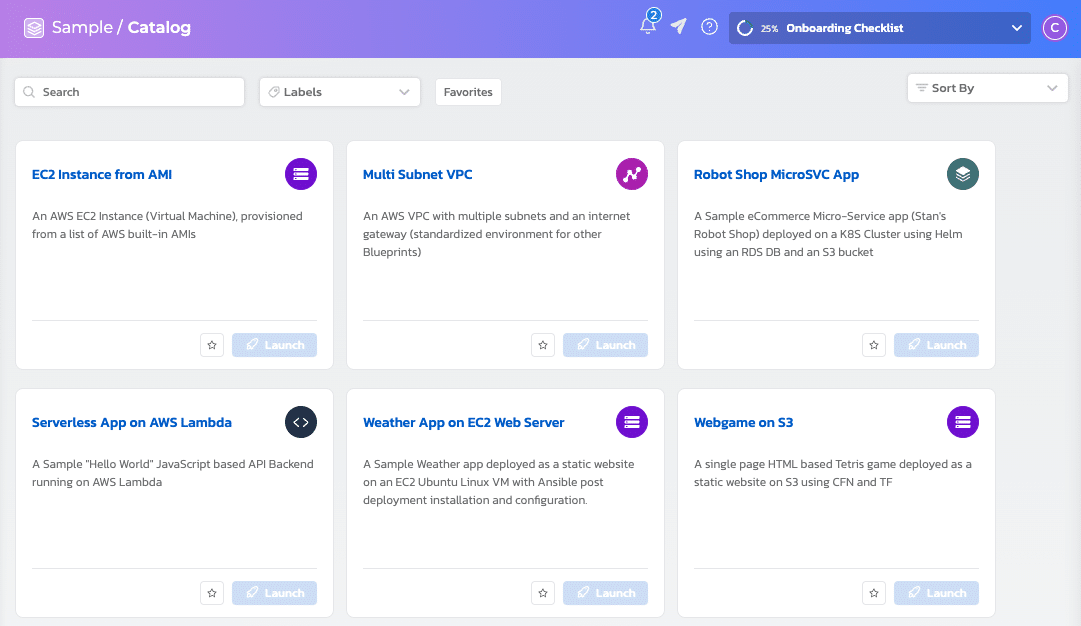The width and height of the screenshot is (1081, 626).
Task: Click the Labels tag icon
Action: pyautogui.click(x=274, y=92)
